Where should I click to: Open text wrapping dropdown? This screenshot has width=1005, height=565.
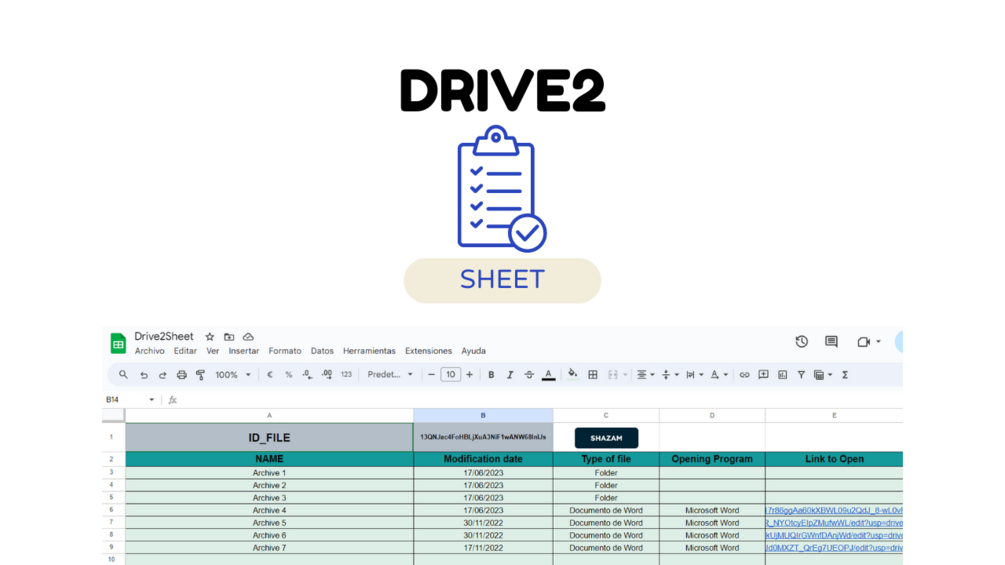(695, 375)
